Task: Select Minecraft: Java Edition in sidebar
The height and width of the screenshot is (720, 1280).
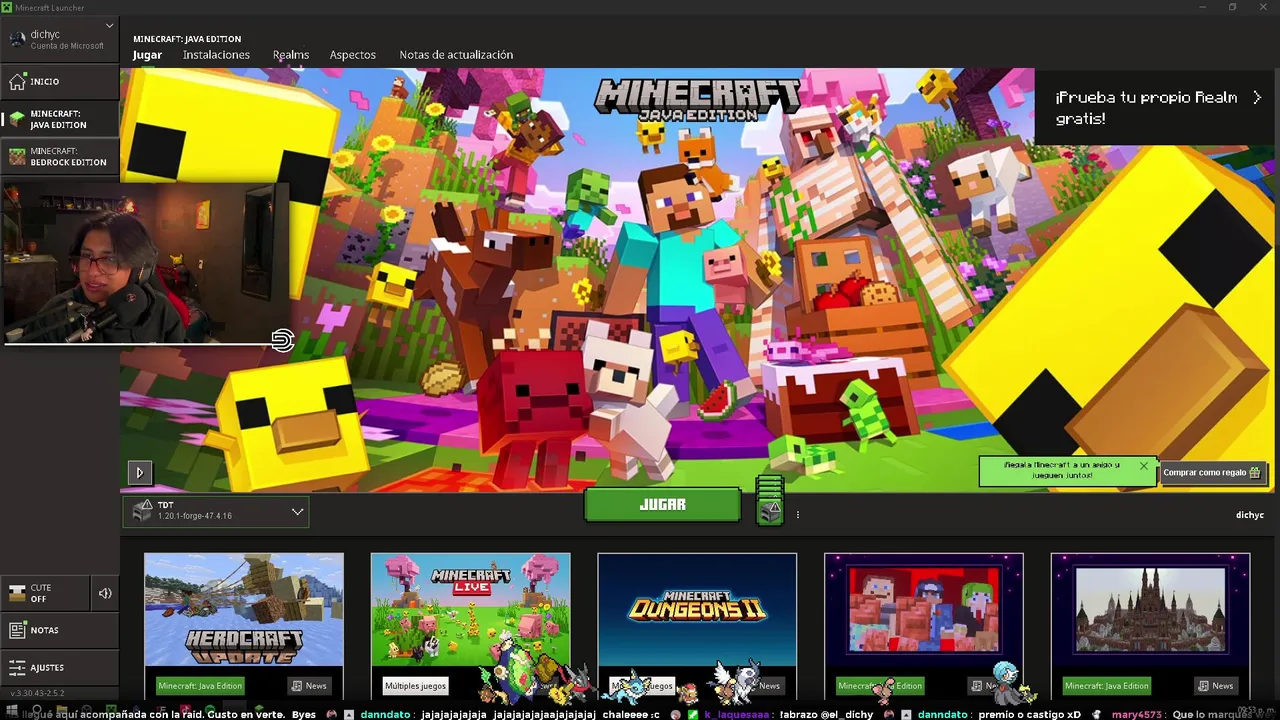Action: click(59, 119)
